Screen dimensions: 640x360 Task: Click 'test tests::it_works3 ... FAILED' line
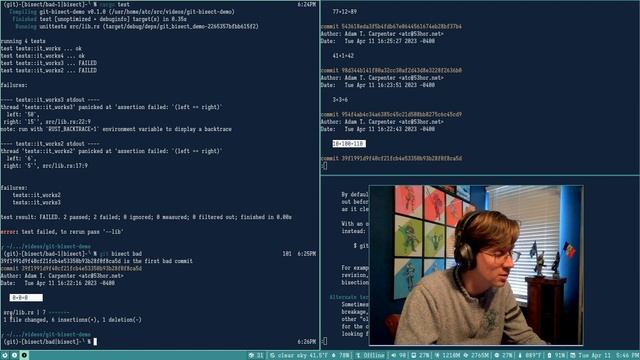point(49,63)
